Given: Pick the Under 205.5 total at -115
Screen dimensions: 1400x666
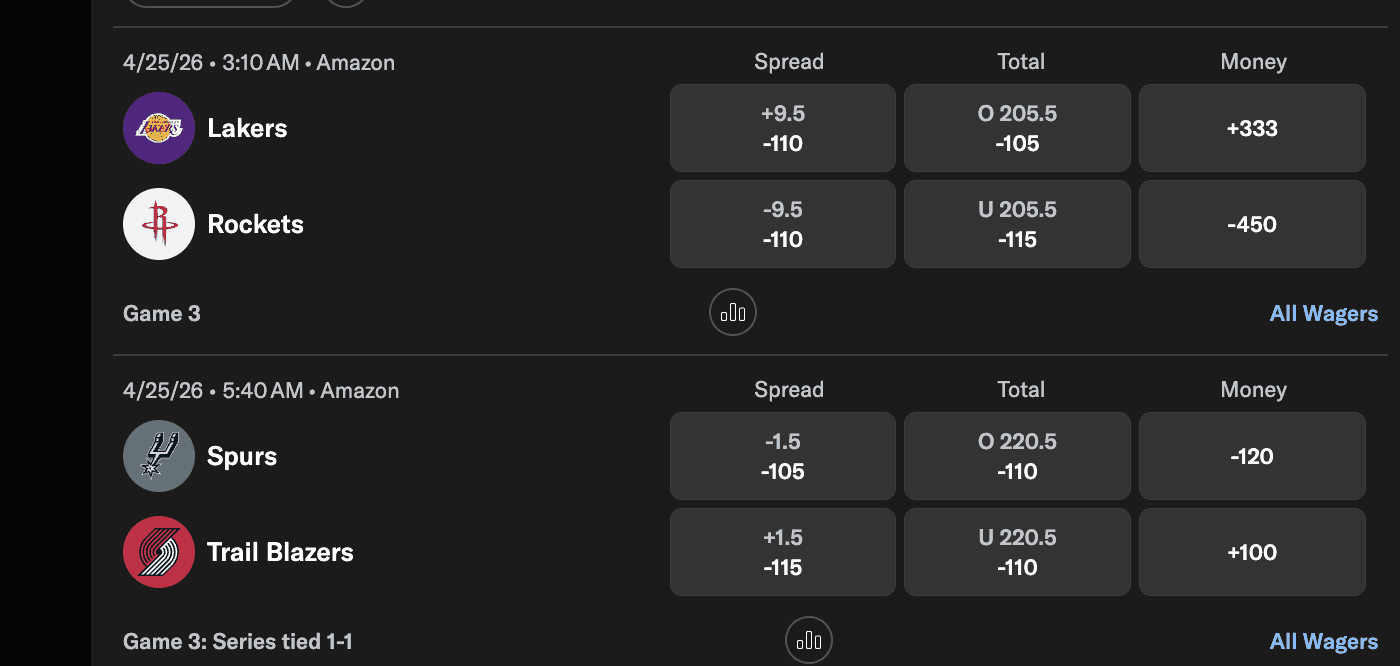Looking at the screenshot, I should tap(1017, 224).
